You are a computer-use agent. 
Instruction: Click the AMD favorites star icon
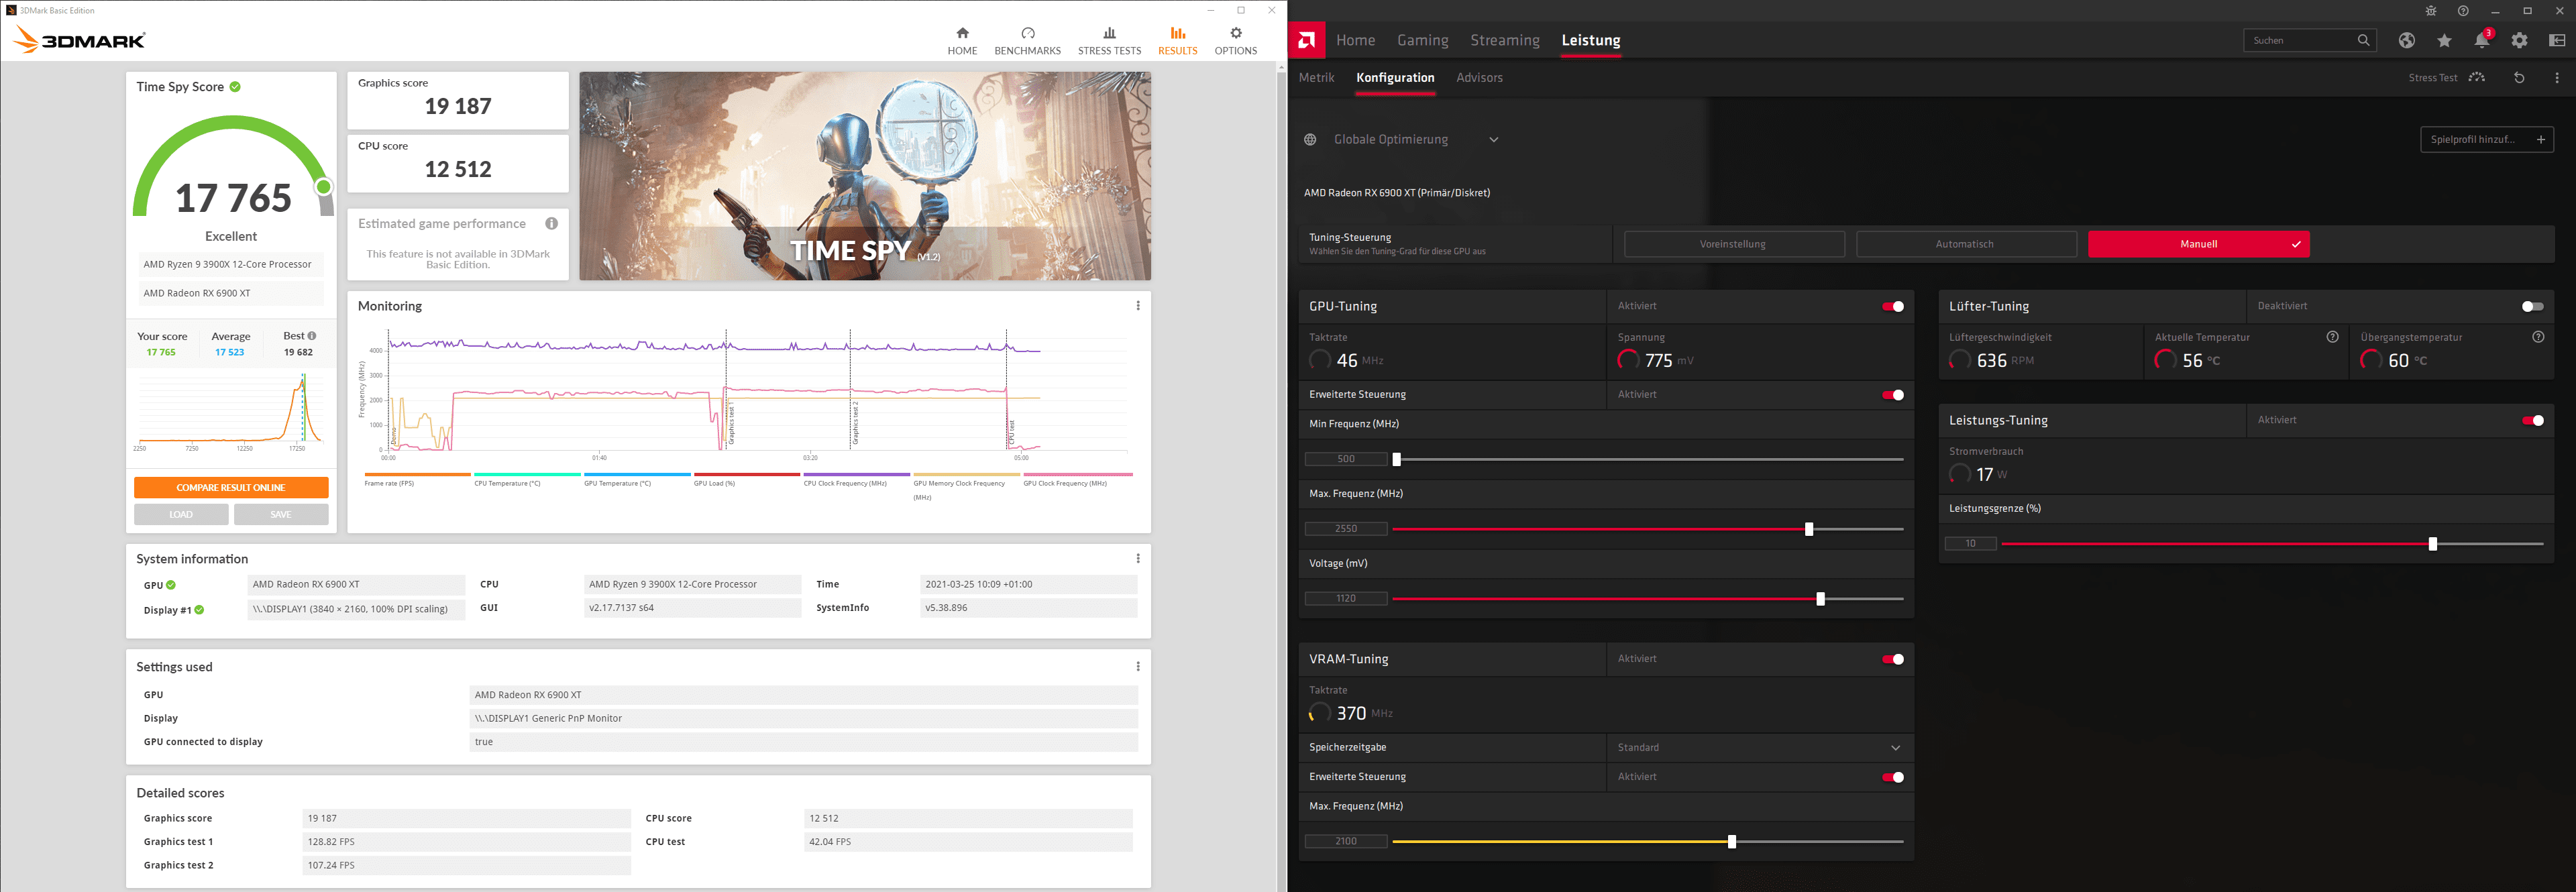[x=2444, y=41]
